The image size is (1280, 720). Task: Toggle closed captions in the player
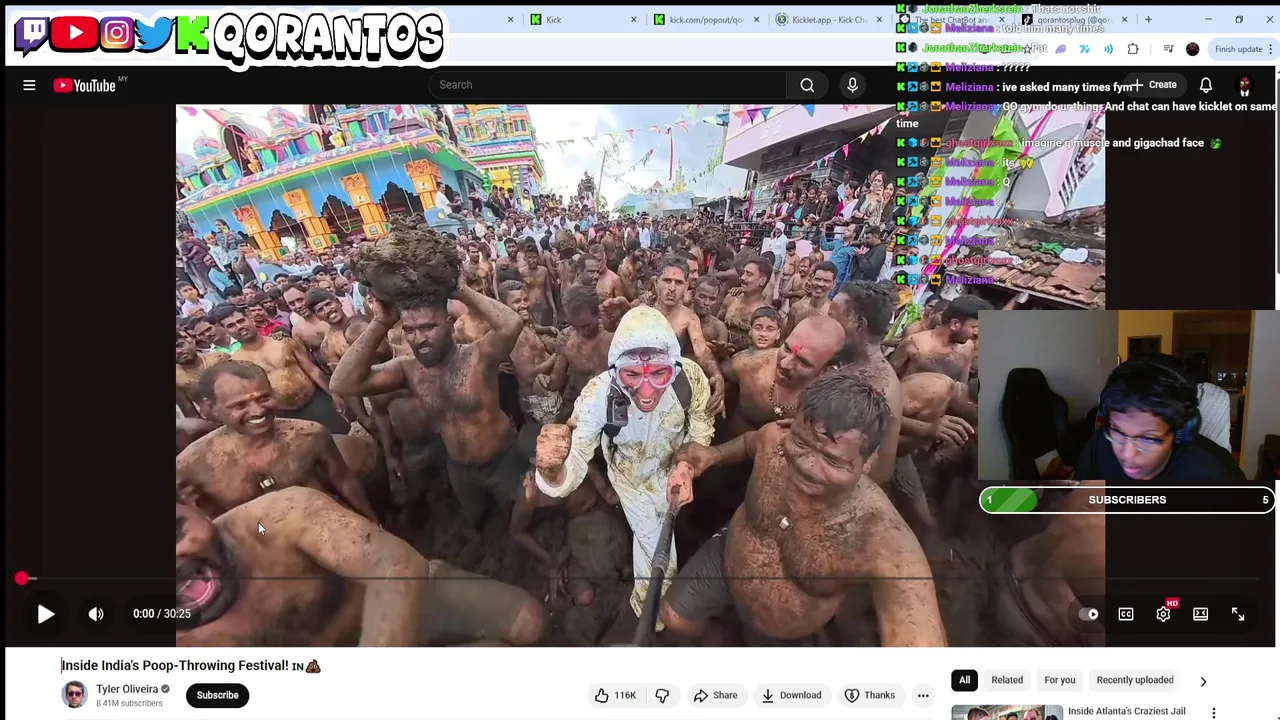click(1126, 614)
